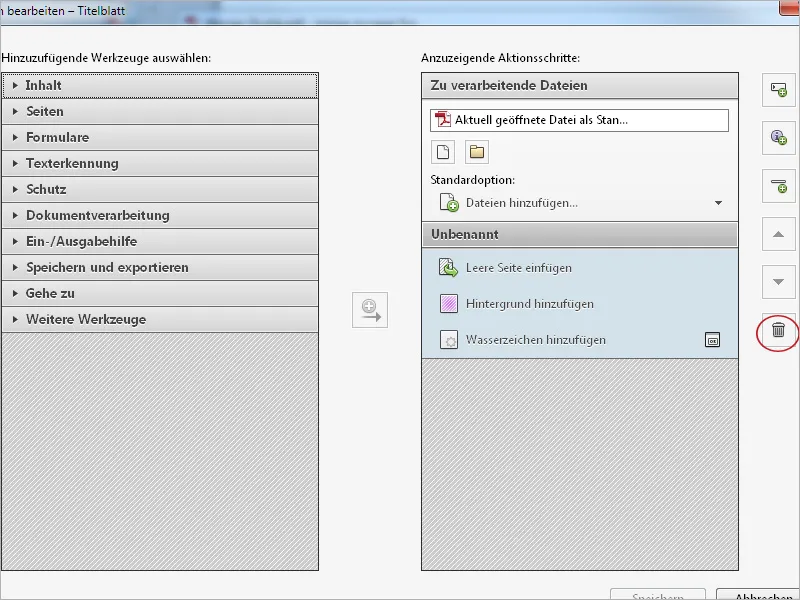This screenshot has height=600, width=800.
Task: Move the selected step down
Action: pyautogui.click(x=779, y=282)
